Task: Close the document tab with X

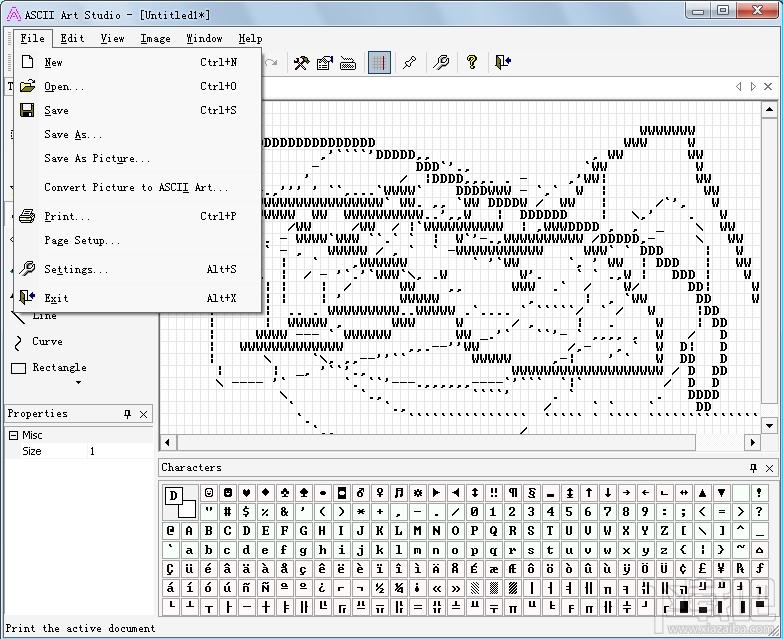Action: pyautogui.click(x=768, y=87)
